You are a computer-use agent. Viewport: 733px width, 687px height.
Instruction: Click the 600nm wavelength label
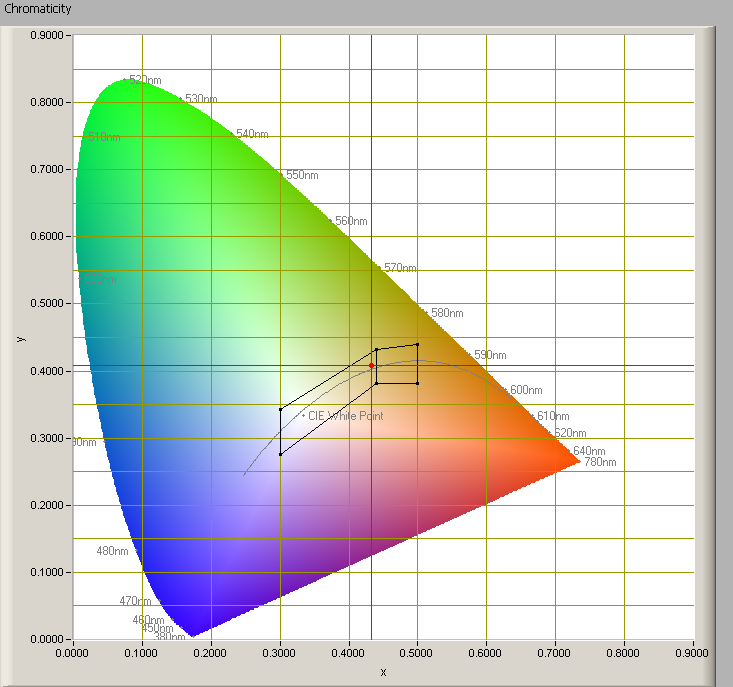click(x=526, y=390)
